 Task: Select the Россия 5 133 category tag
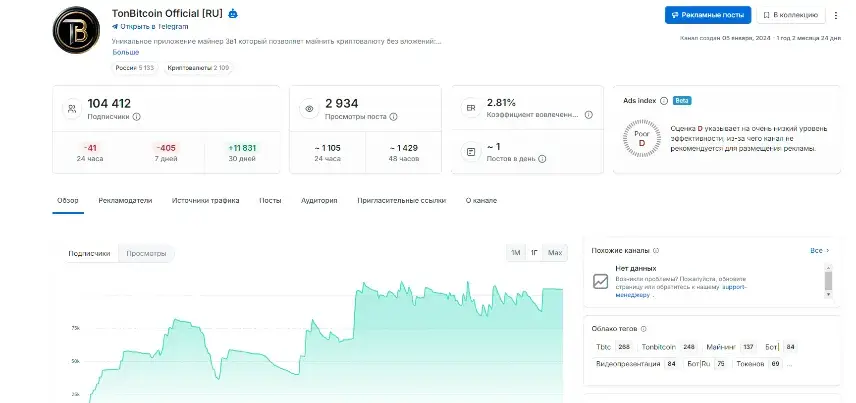click(134, 68)
